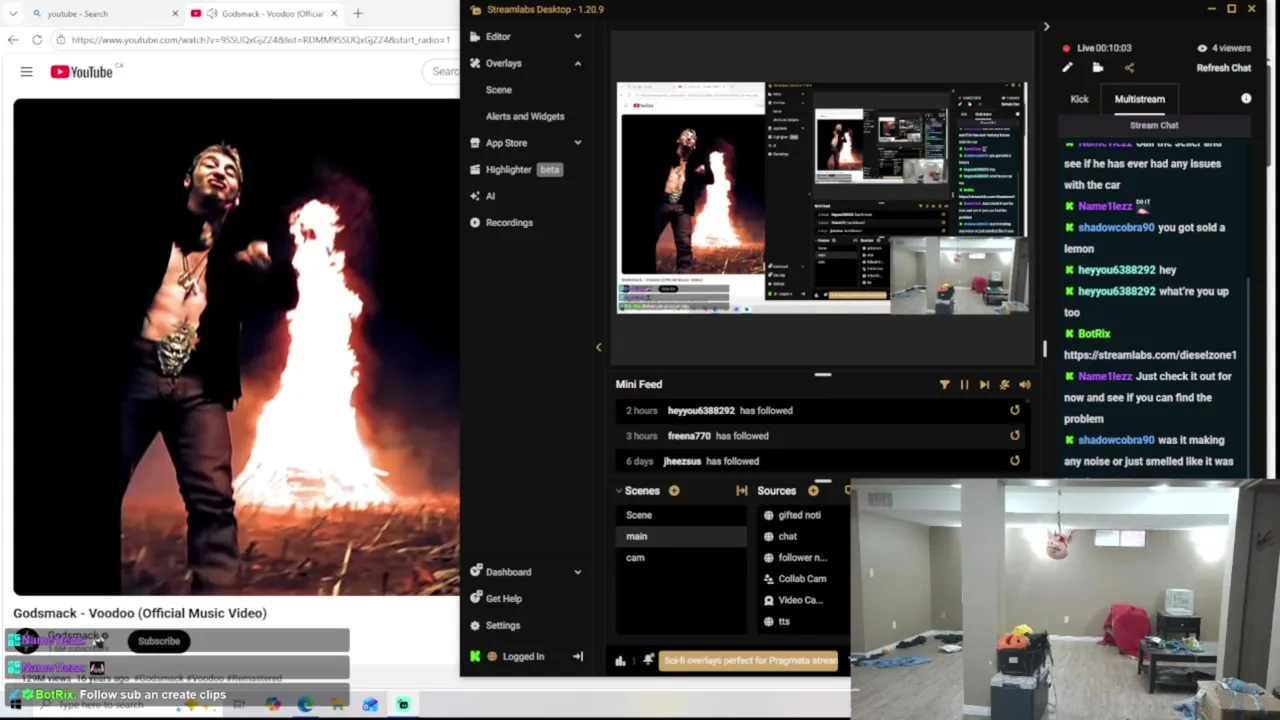
Task: Select the main scene
Action: [x=680, y=536]
